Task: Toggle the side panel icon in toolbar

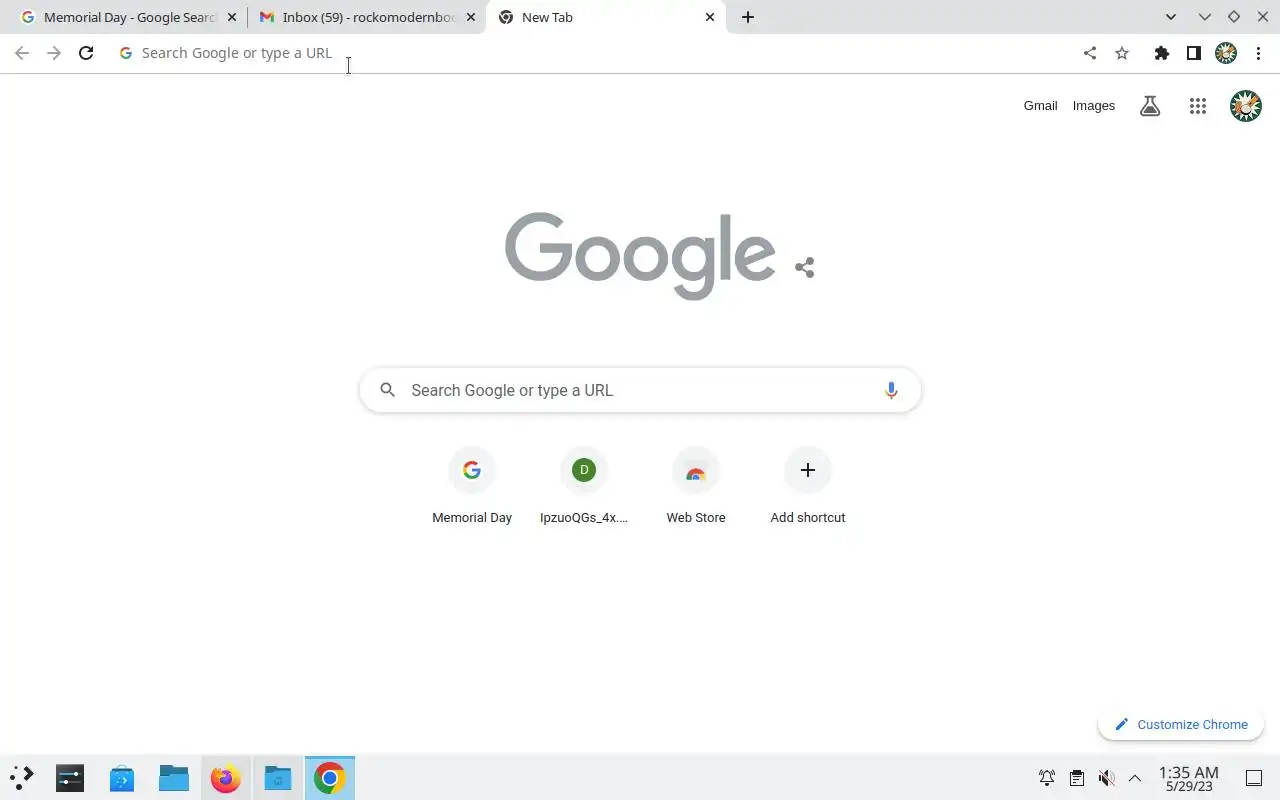Action: pos(1193,53)
